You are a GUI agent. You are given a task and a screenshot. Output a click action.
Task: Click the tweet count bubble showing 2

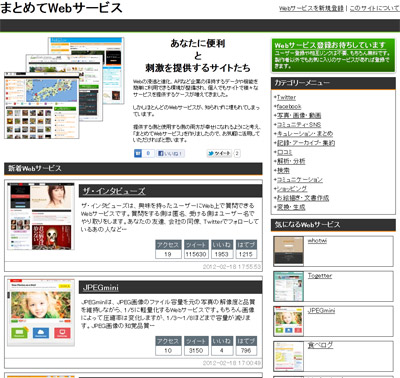[x=237, y=153]
